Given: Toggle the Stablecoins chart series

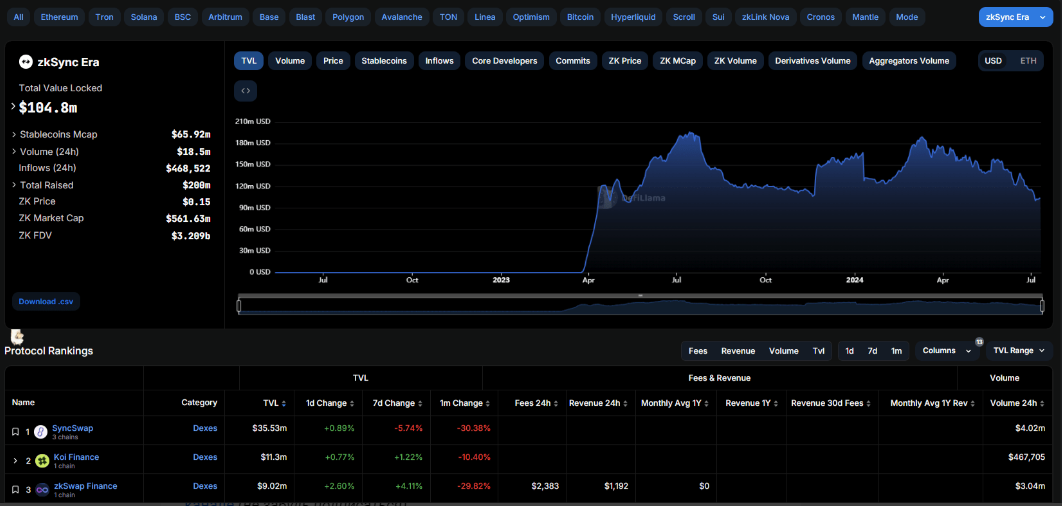Looking at the screenshot, I should (384, 61).
